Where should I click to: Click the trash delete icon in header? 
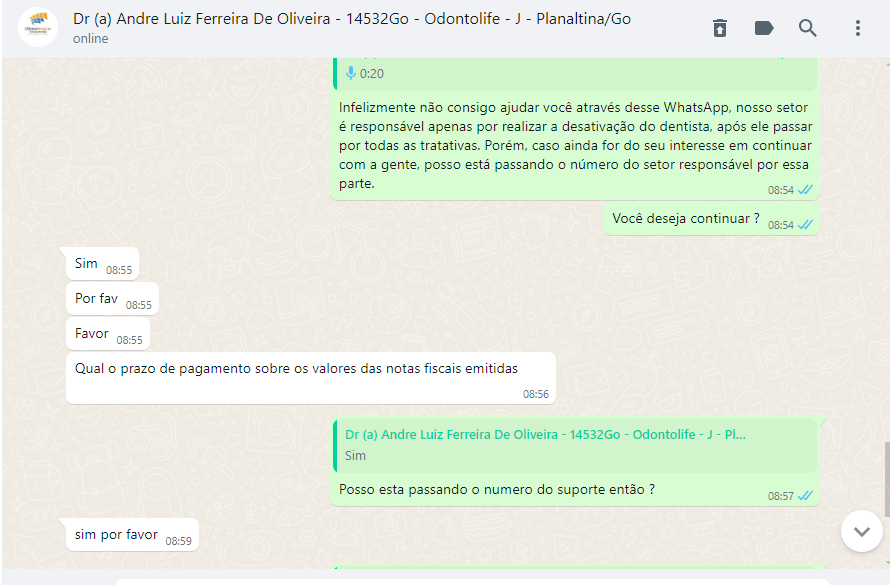(x=720, y=28)
